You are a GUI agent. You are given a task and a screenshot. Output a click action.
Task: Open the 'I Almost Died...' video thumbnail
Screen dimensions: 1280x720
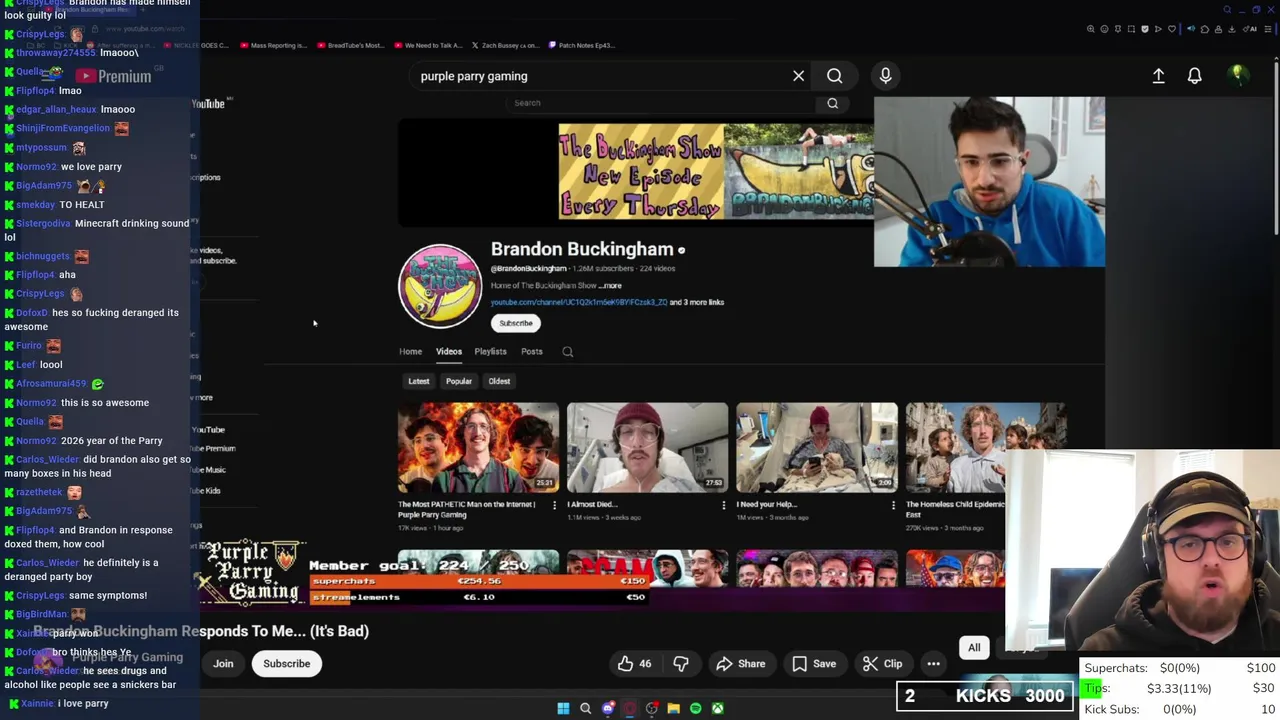click(x=647, y=447)
